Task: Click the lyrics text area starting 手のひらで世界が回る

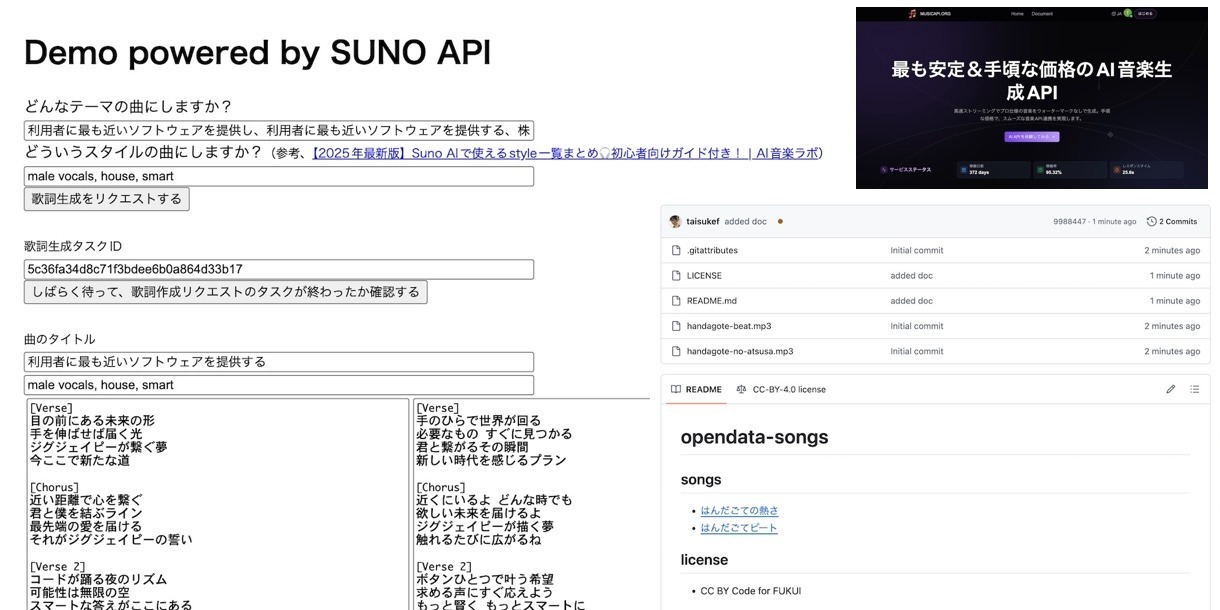Action: [531, 504]
